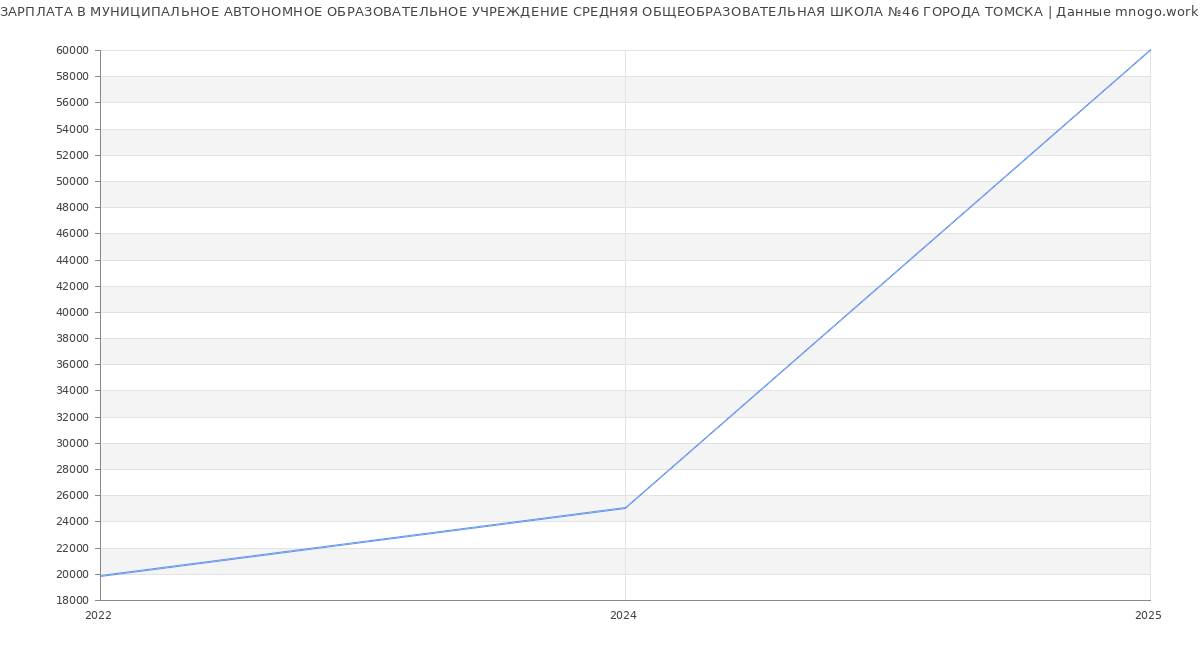Click the x-axis label 2024
This screenshot has height=650, width=1200.
[623, 616]
